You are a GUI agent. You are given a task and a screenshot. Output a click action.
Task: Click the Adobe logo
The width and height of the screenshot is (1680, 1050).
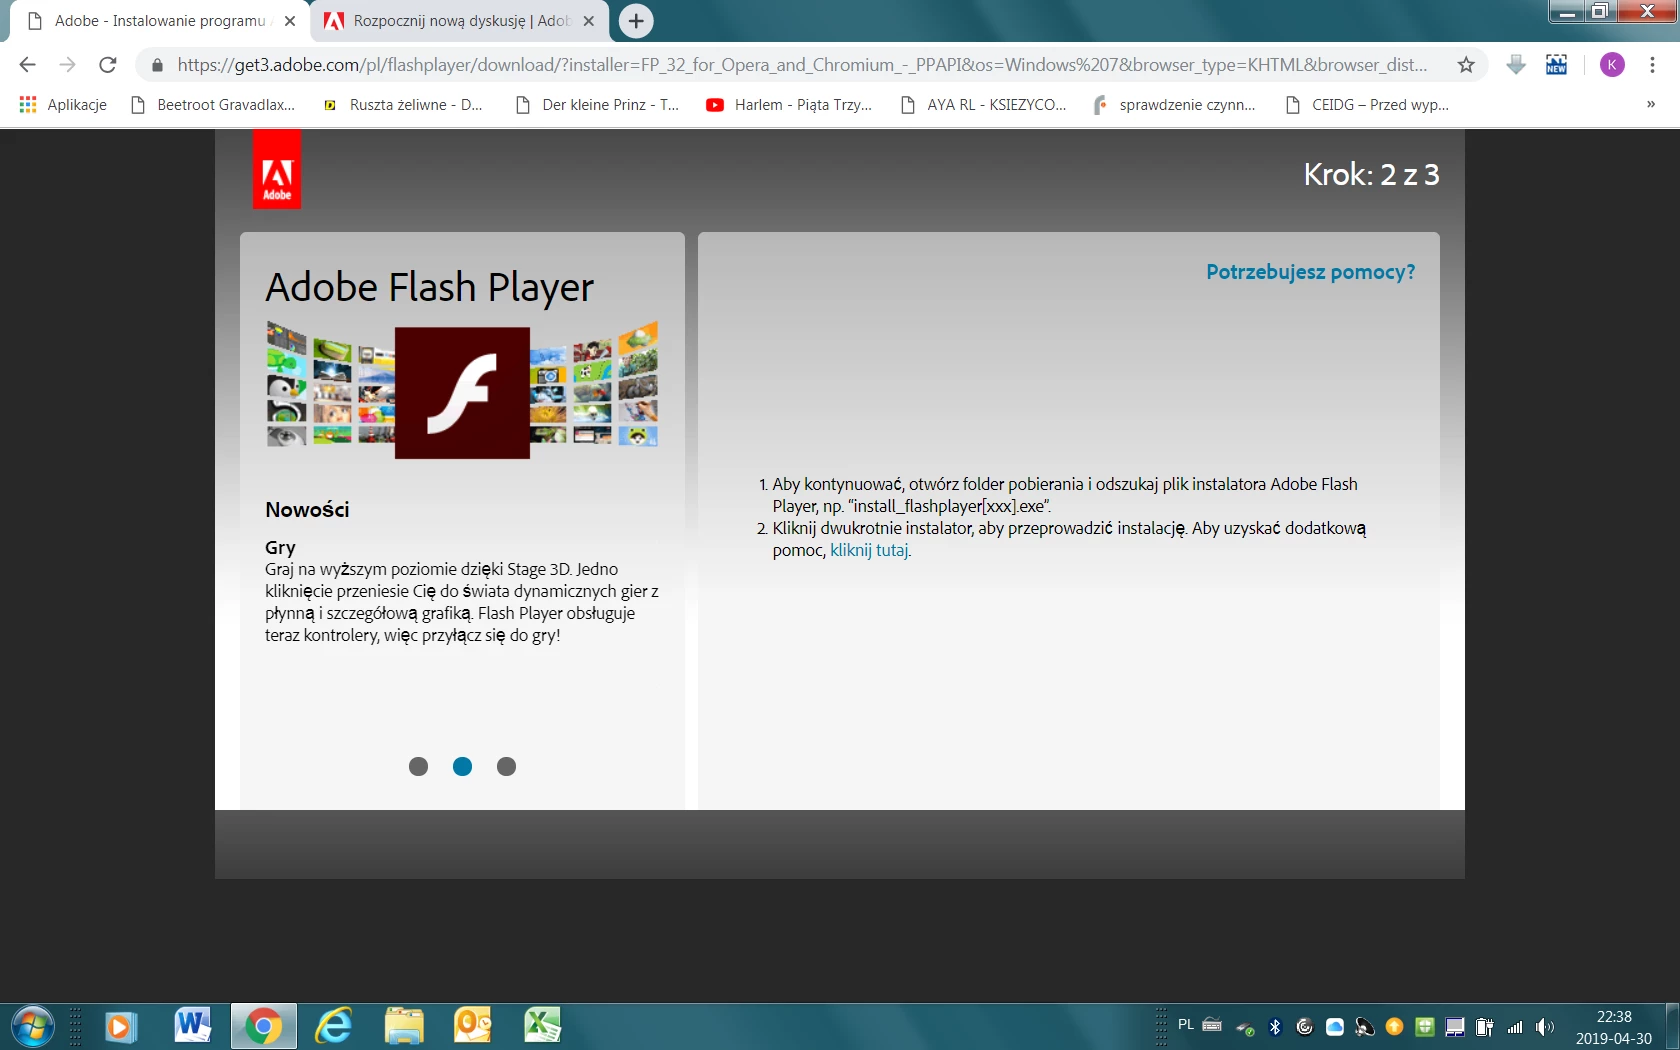pos(277,169)
